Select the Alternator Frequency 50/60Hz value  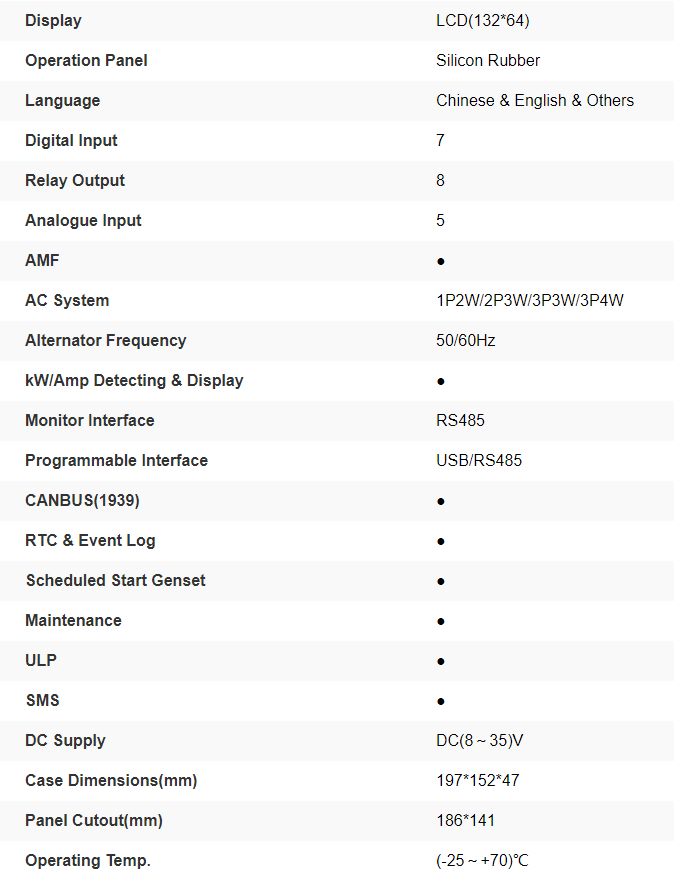click(466, 340)
